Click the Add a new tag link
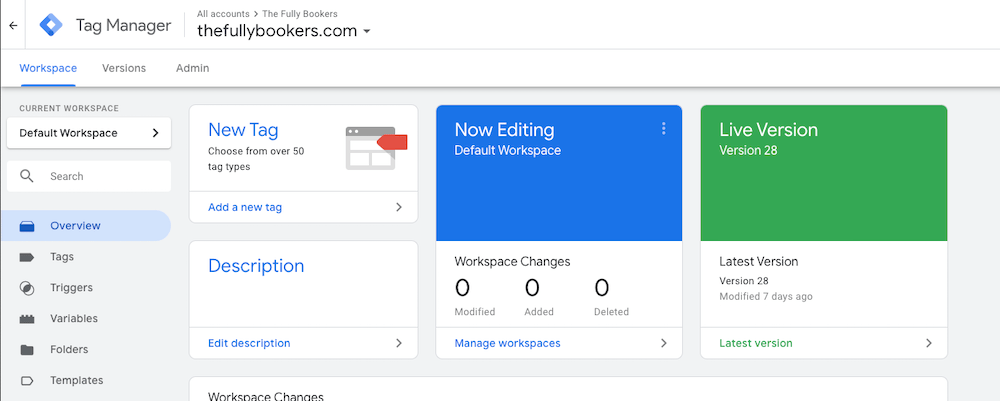 tap(245, 207)
